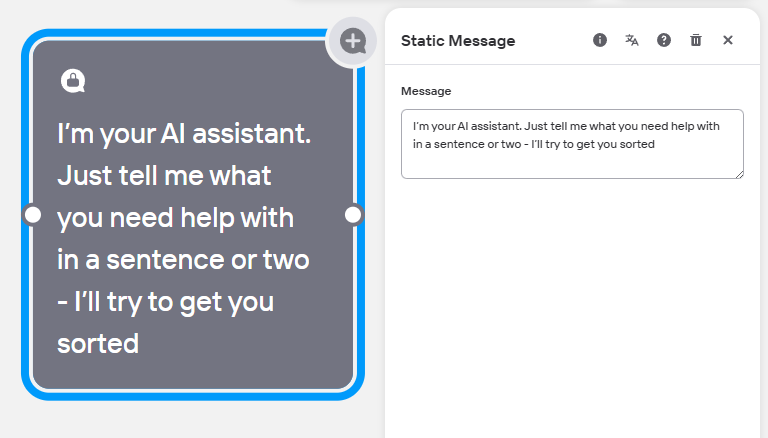Click the right connector handle of the node
768x438 pixels.
[353, 215]
